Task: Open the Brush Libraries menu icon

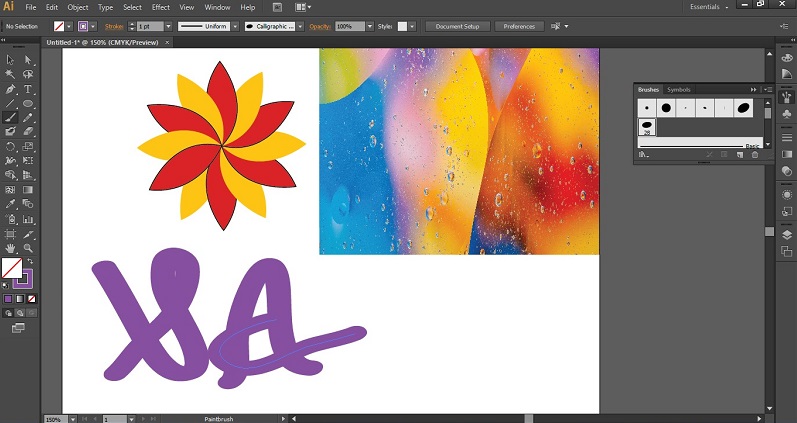Action: [x=645, y=155]
